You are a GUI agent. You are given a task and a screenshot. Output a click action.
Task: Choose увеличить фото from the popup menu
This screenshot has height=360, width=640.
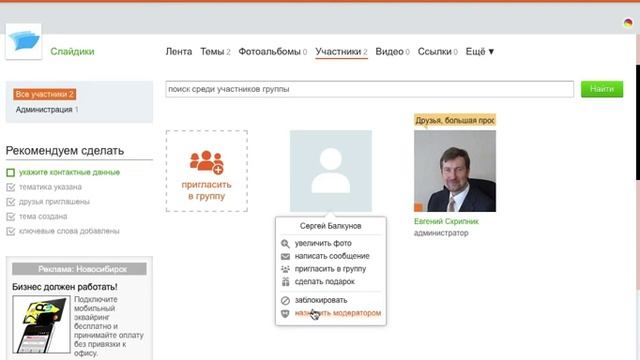(323, 243)
